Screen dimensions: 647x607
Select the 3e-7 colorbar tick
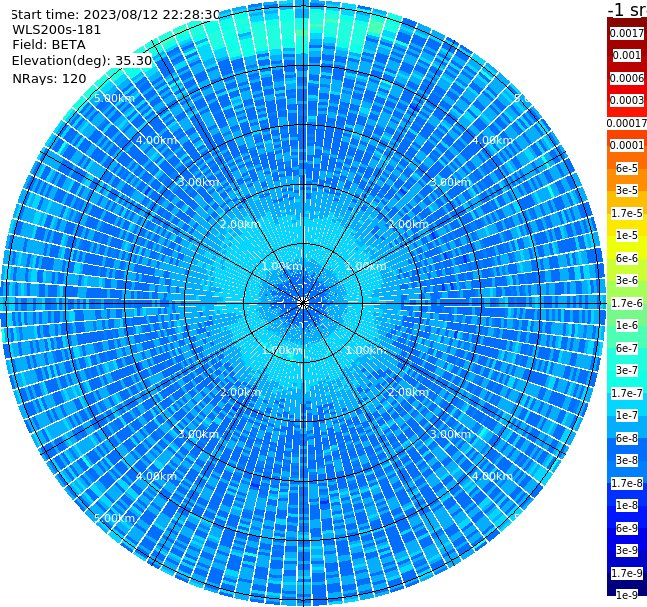(x=627, y=370)
